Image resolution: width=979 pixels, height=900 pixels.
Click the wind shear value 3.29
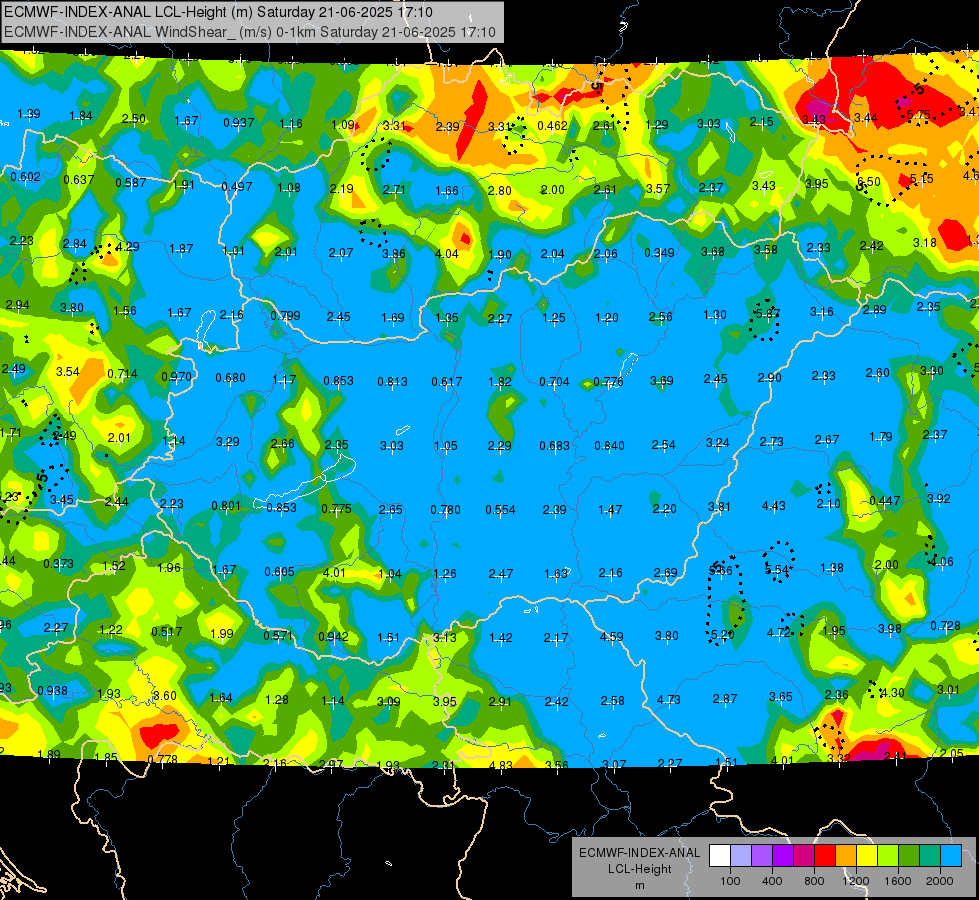[x=228, y=442]
